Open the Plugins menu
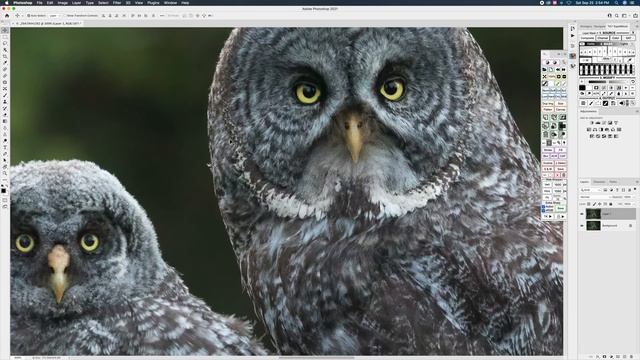640x360 pixels. click(153, 3)
